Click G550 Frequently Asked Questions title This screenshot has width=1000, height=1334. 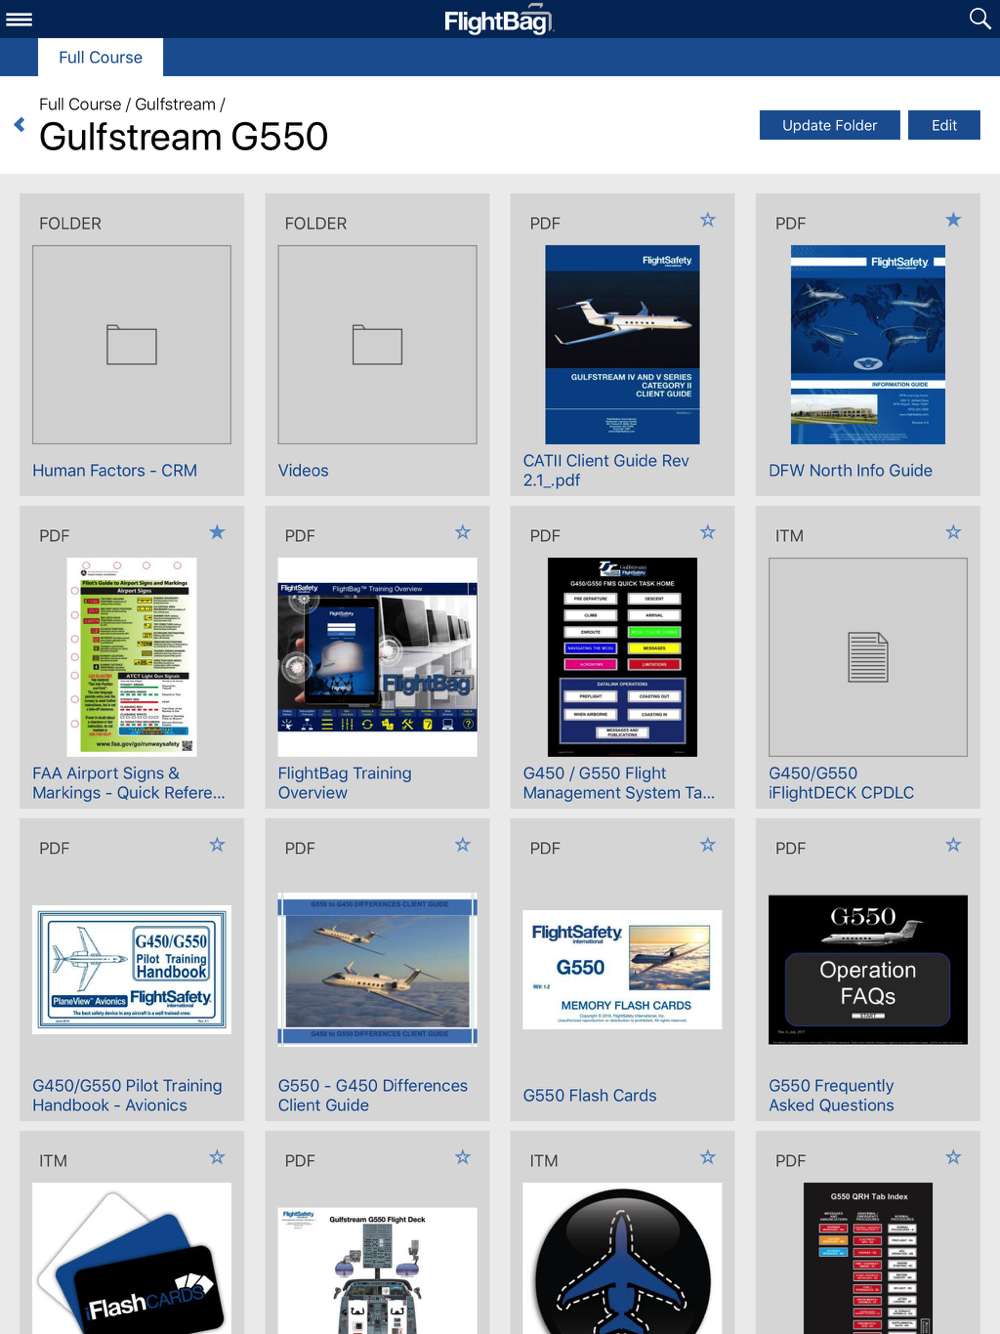pos(831,1095)
